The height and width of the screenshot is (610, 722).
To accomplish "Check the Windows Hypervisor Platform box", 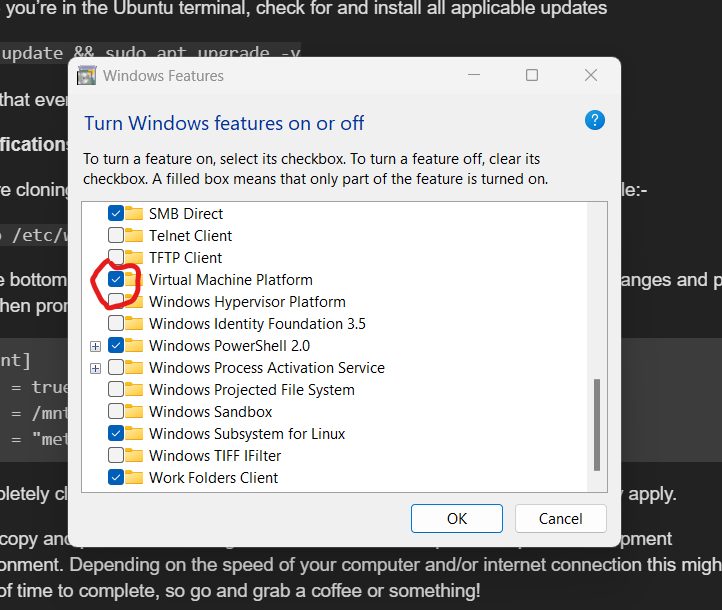I will 116,301.
